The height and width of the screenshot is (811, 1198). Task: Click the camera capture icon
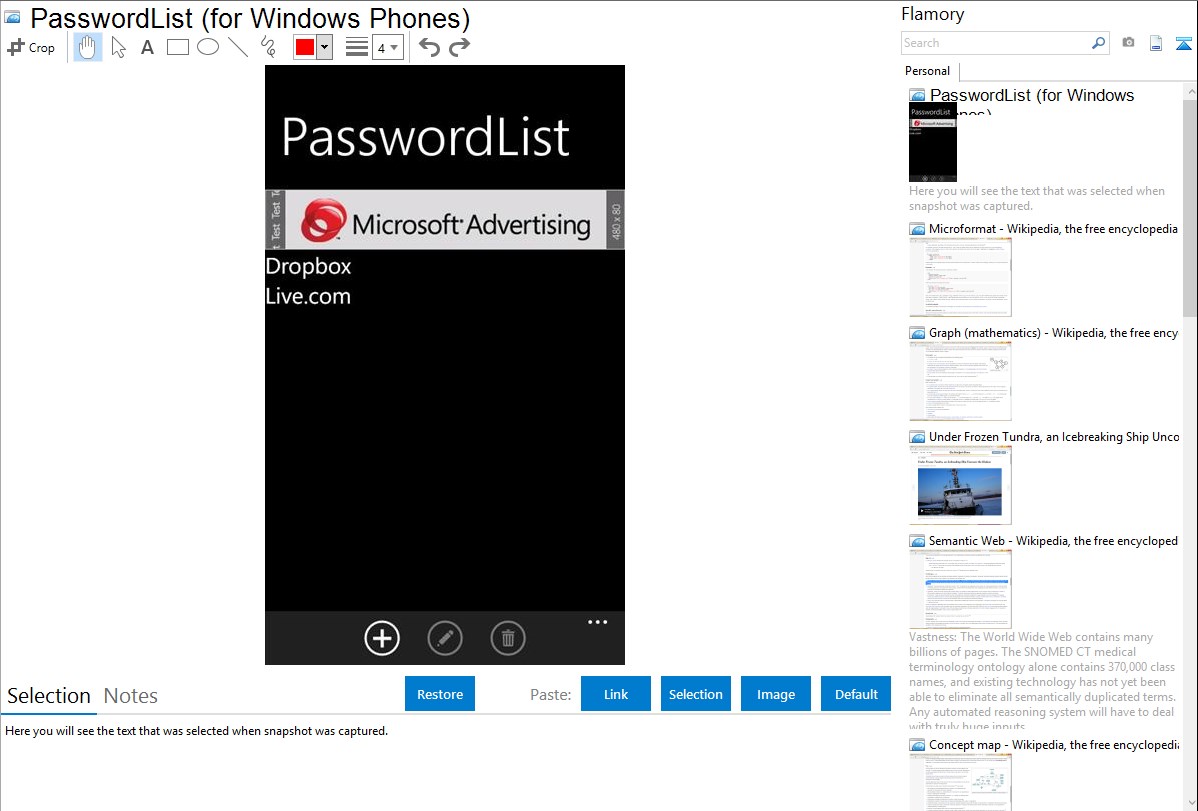1128,43
